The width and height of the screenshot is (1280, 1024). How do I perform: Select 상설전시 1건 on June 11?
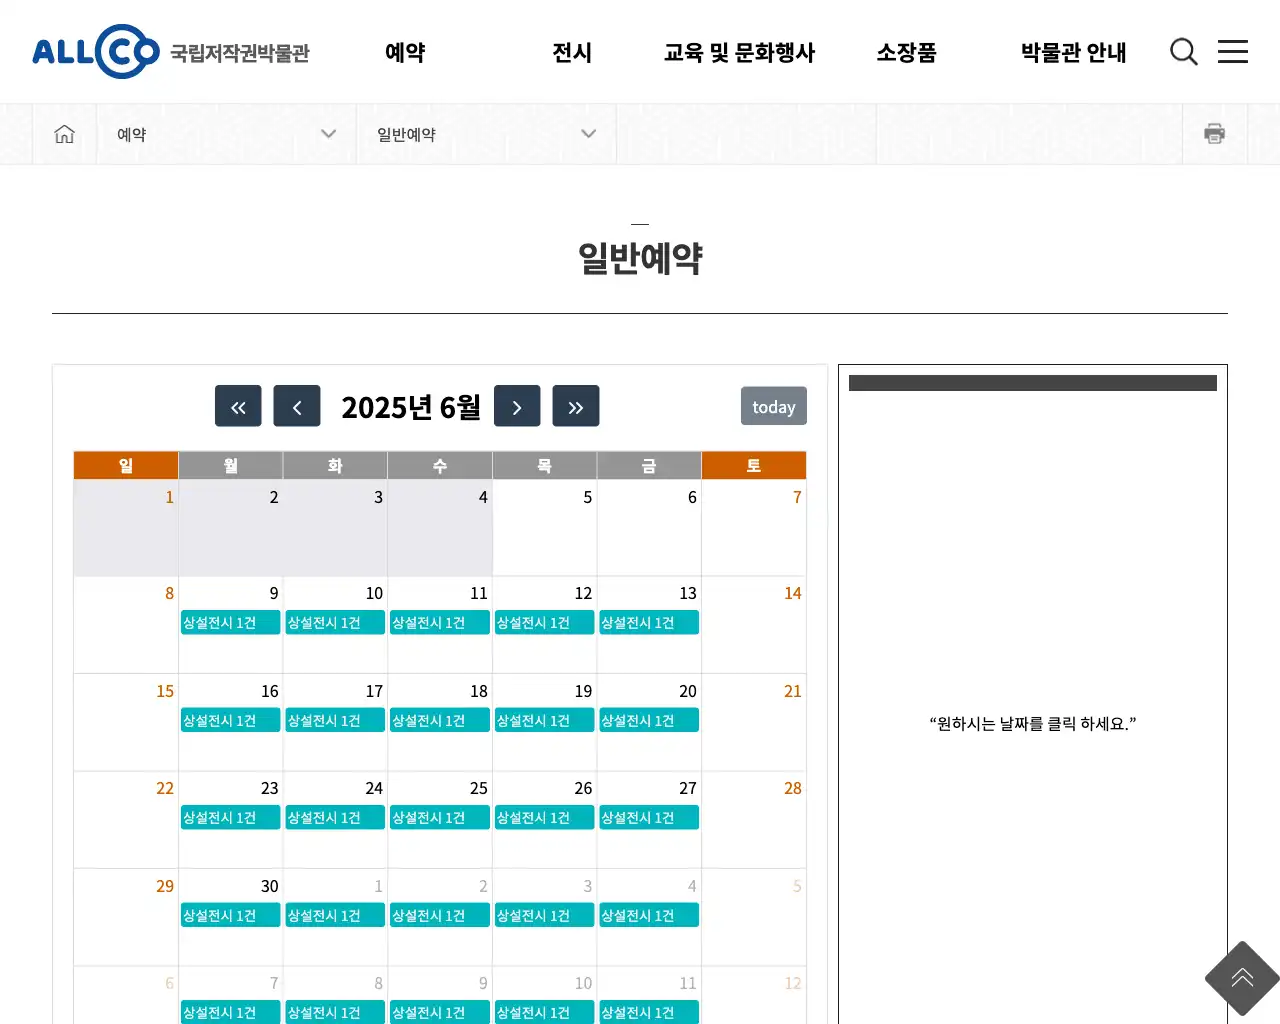click(440, 623)
